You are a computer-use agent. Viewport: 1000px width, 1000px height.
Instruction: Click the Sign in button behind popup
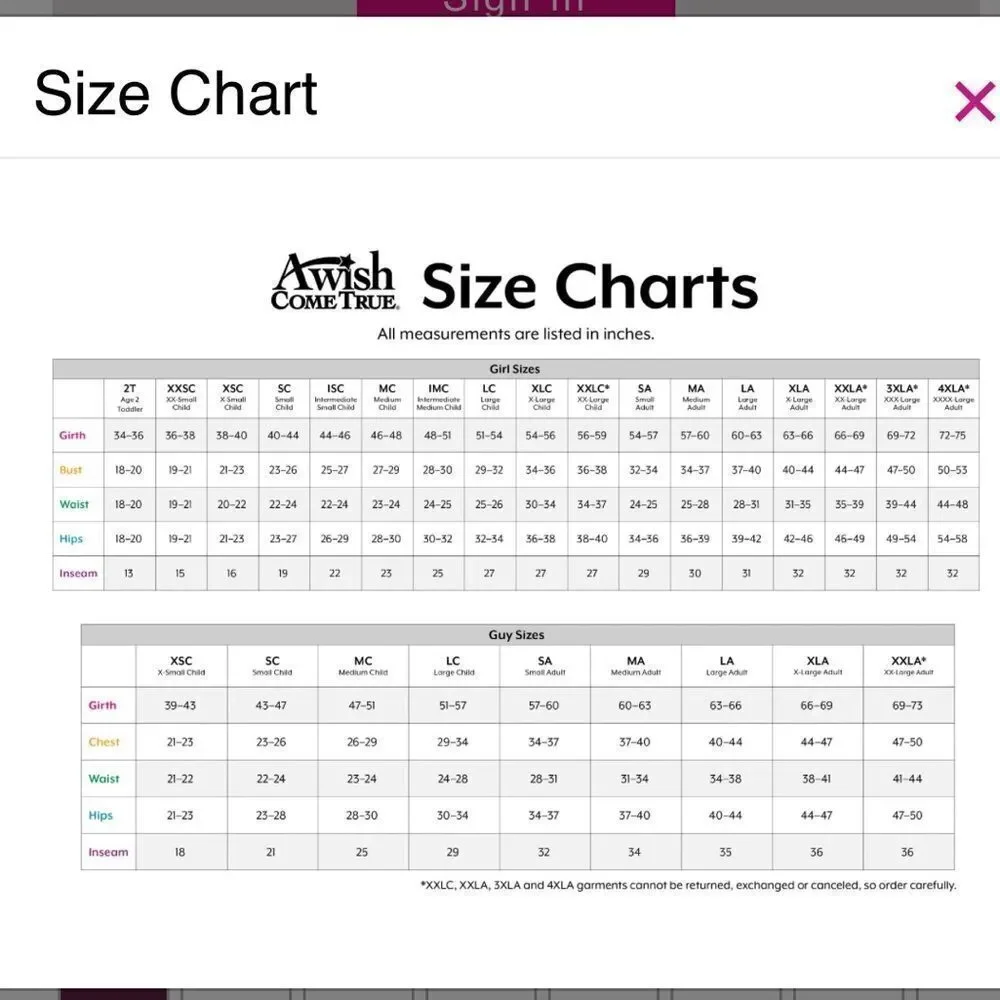coord(515,8)
